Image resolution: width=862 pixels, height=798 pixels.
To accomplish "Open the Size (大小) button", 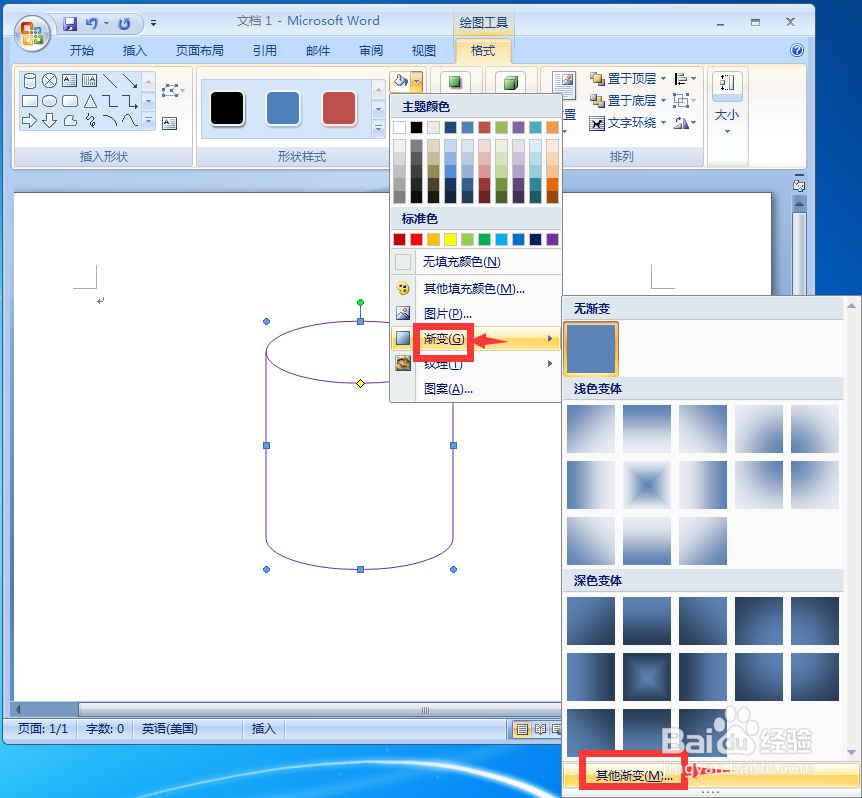I will pos(727,103).
